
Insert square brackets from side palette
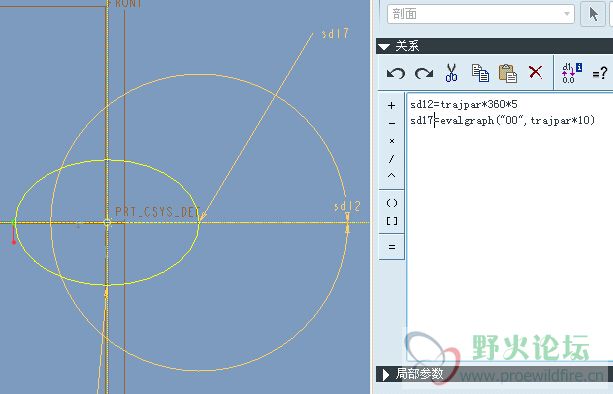(x=391, y=221)
